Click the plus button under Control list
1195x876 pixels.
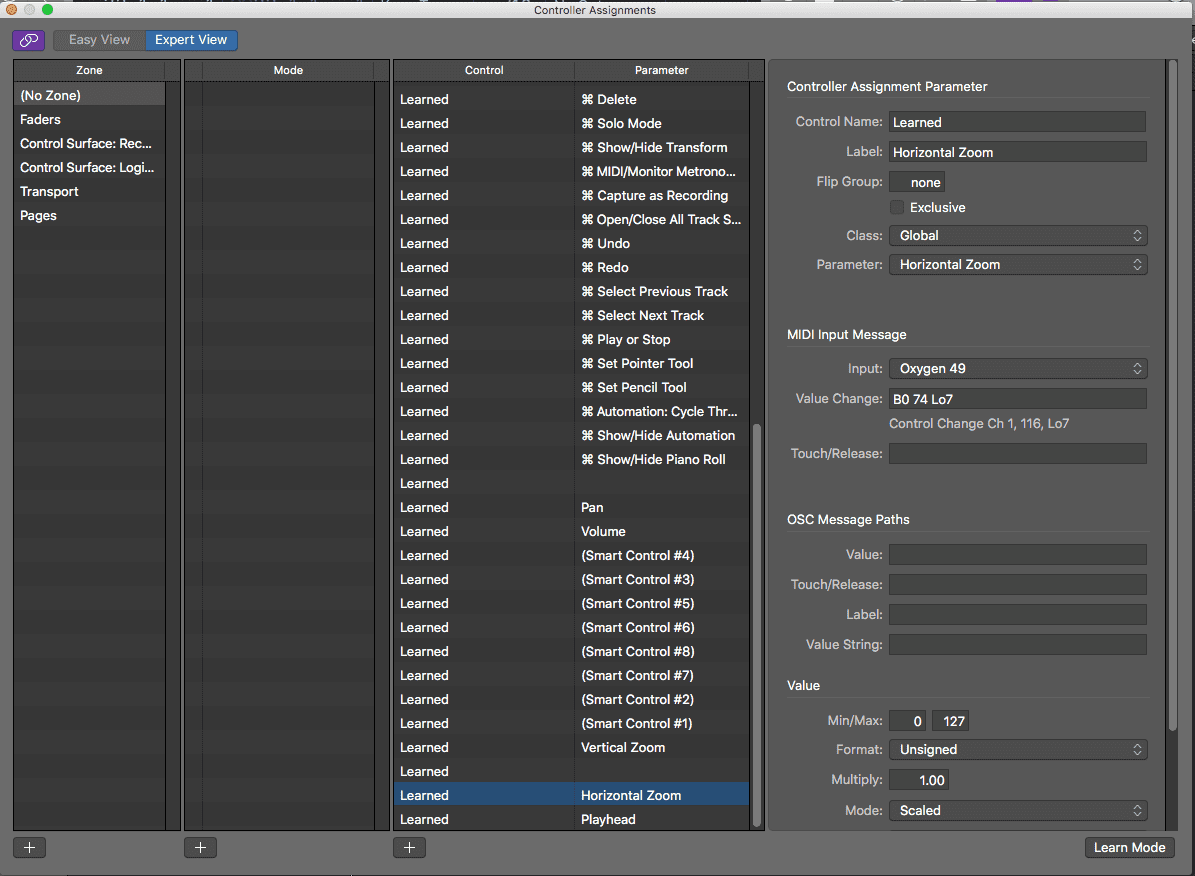(x=409, y=847)
